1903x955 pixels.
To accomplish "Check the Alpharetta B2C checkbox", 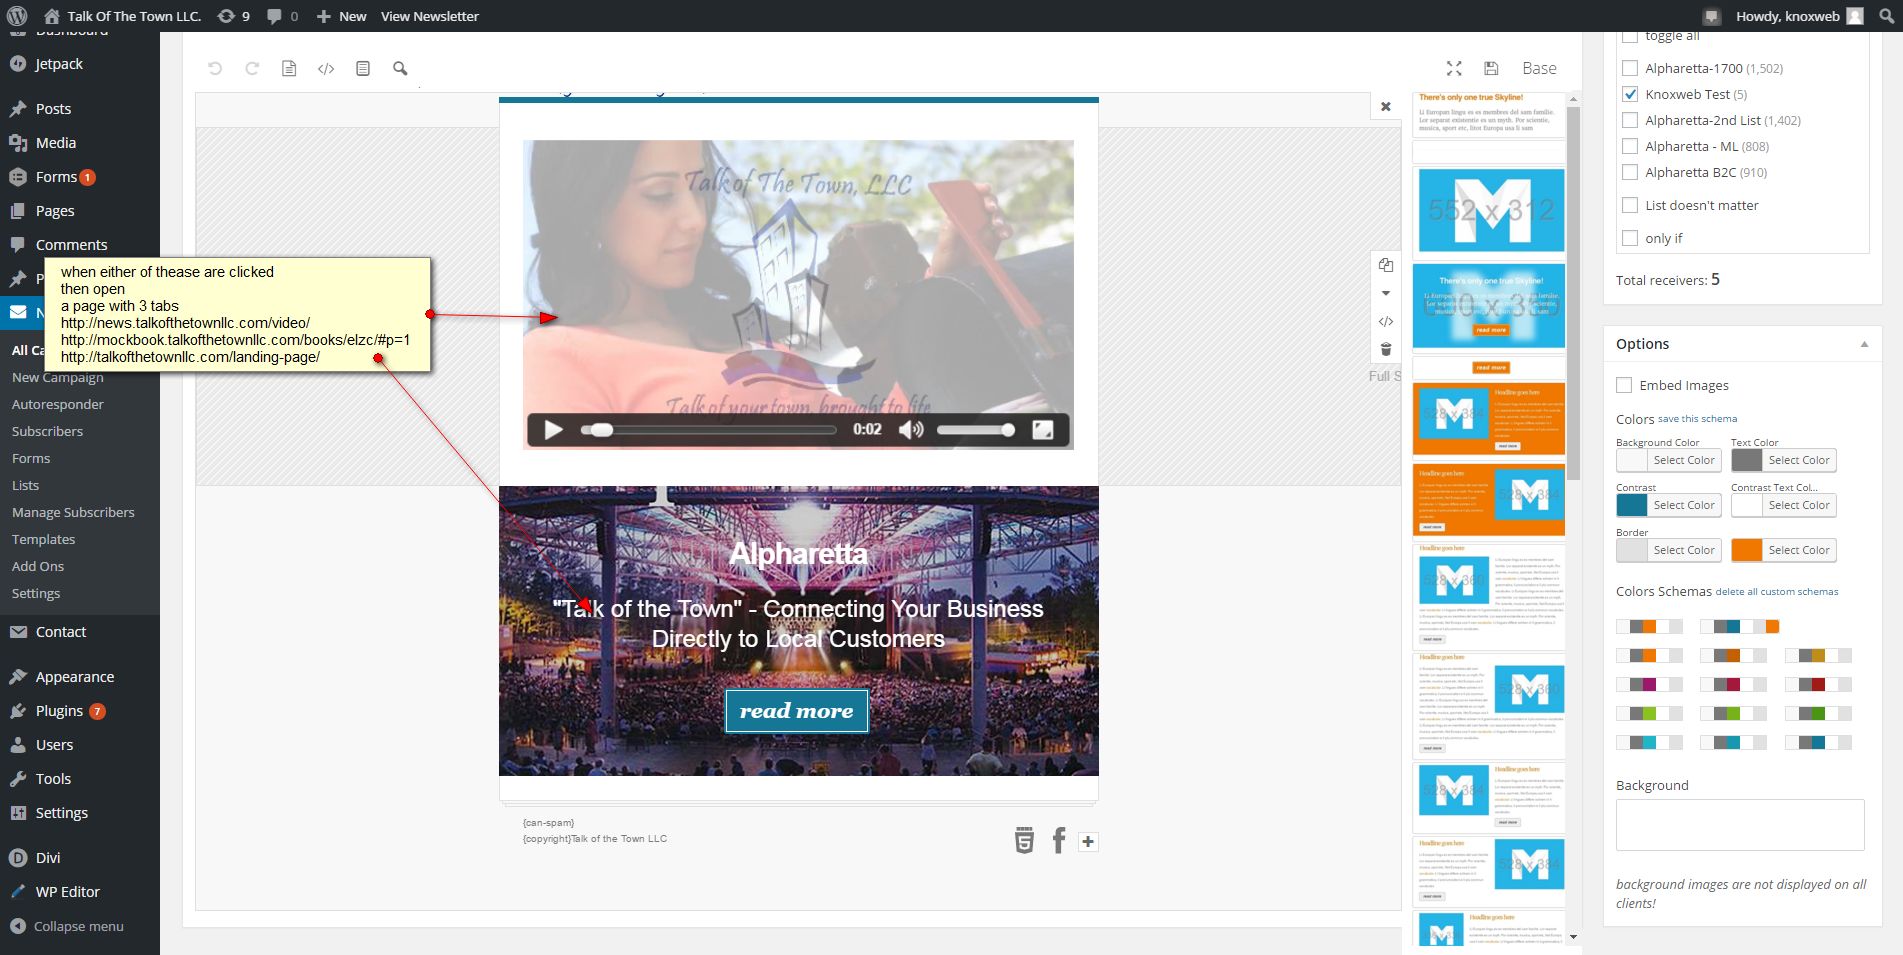I will [1630, 172].
